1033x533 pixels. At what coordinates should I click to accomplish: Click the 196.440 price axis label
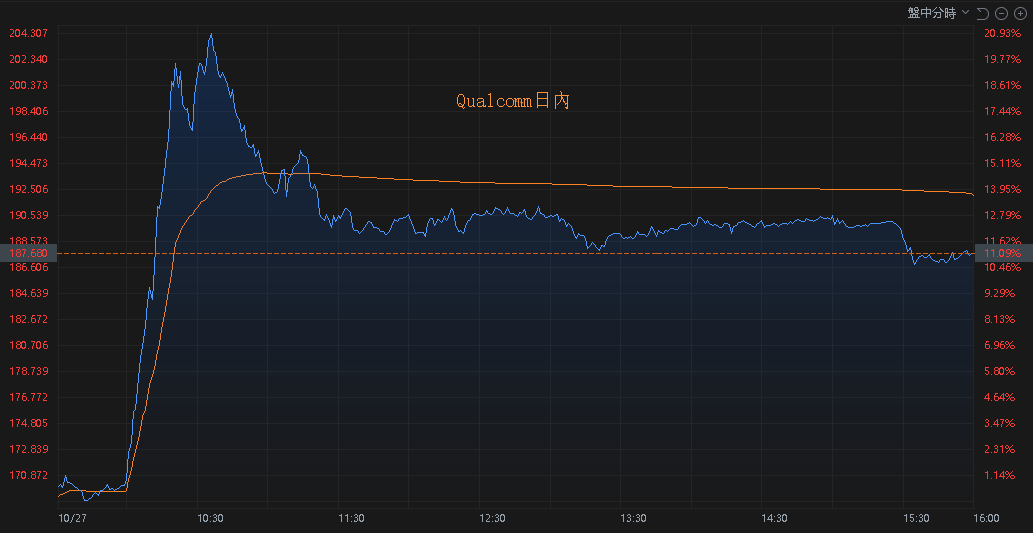(28, 137)
